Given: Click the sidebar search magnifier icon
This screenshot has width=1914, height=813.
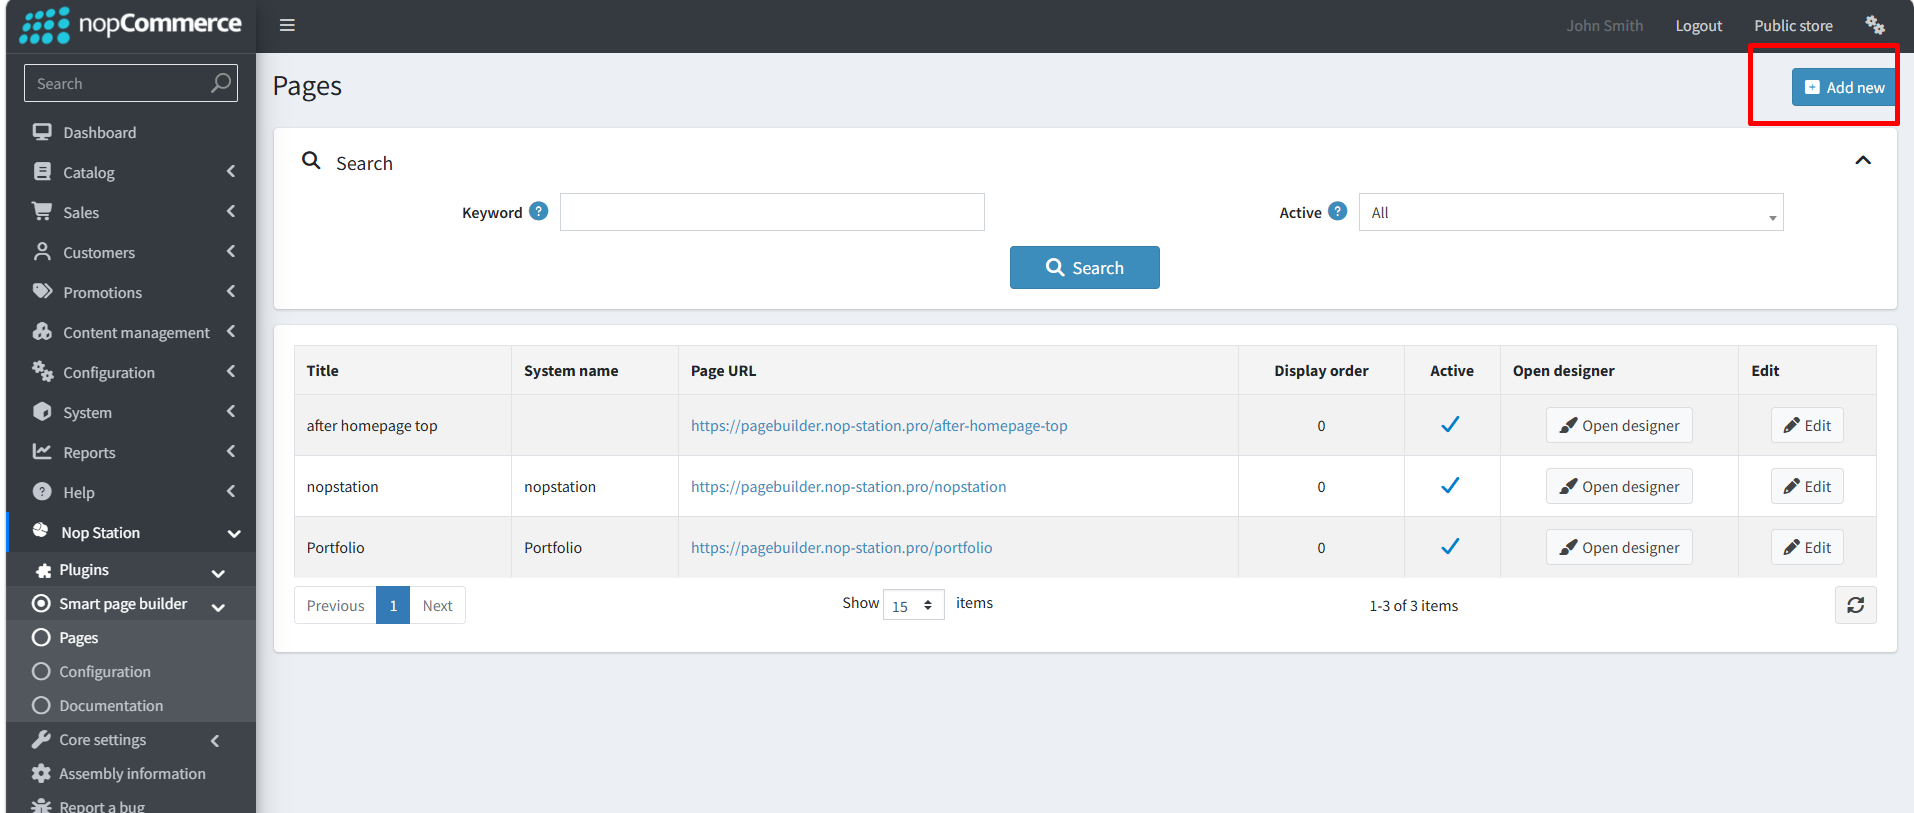Looking at the screenshot, I should pos(221,83).
